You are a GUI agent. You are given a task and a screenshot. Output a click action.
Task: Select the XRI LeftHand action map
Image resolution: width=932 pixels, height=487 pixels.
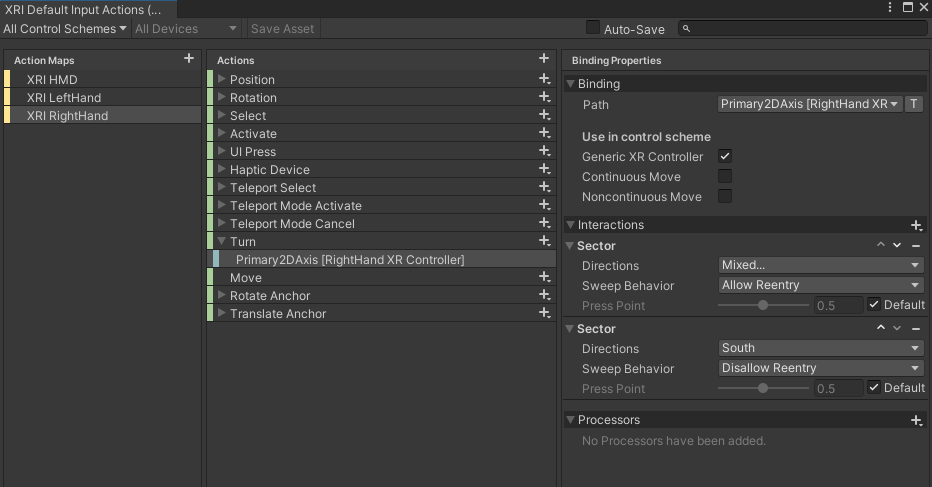[x=64, y=98]
